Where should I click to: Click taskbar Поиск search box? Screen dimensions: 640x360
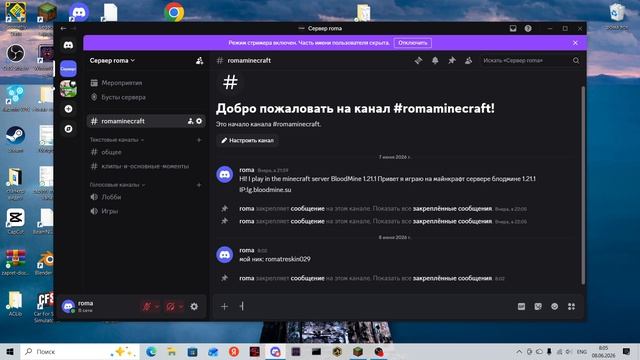[x=80, y=352]
